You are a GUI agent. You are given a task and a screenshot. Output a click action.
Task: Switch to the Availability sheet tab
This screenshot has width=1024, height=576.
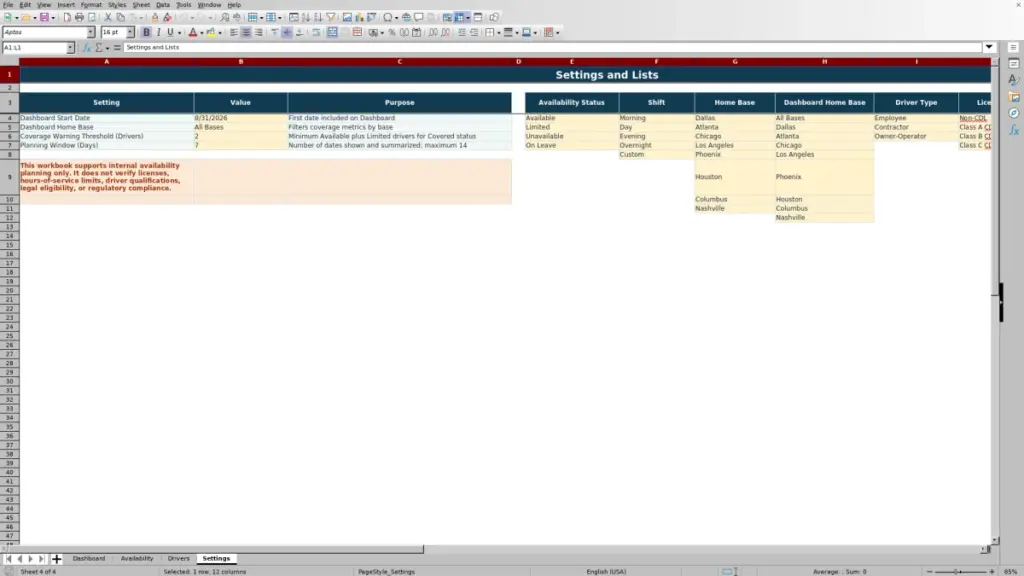[x=136, y=559]
